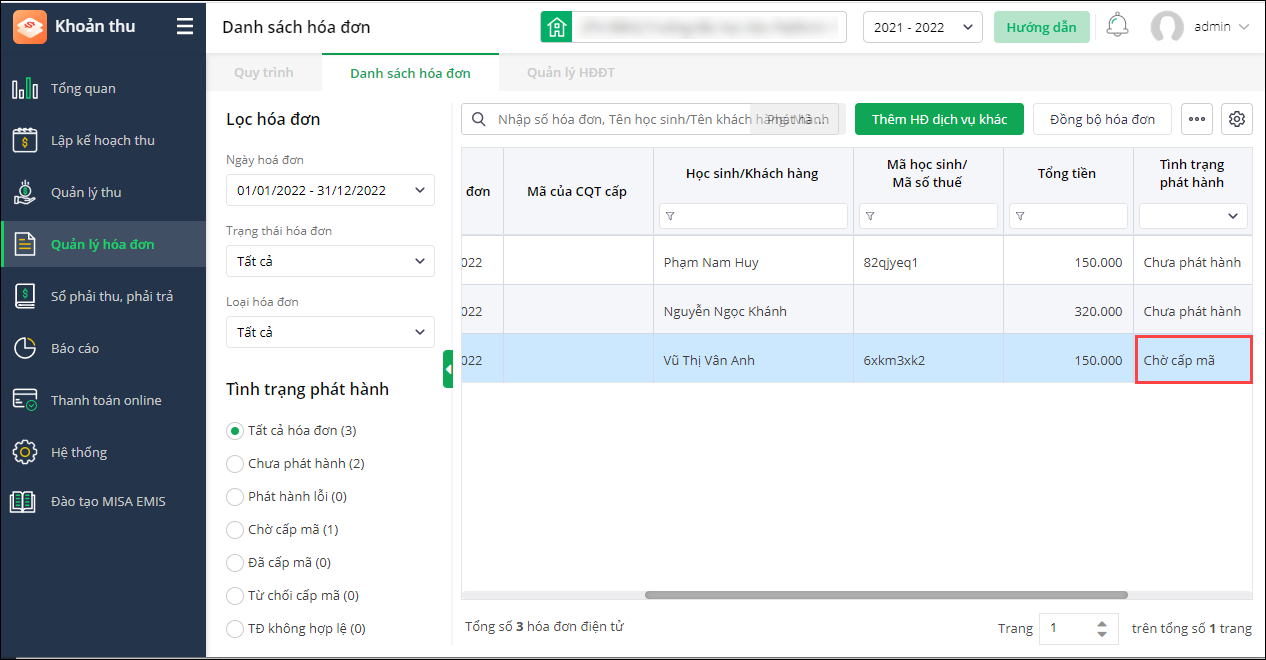The image size is (1266, 660).
Task: Select the Chưa phát hành radio option
Action: click(235, 464)
